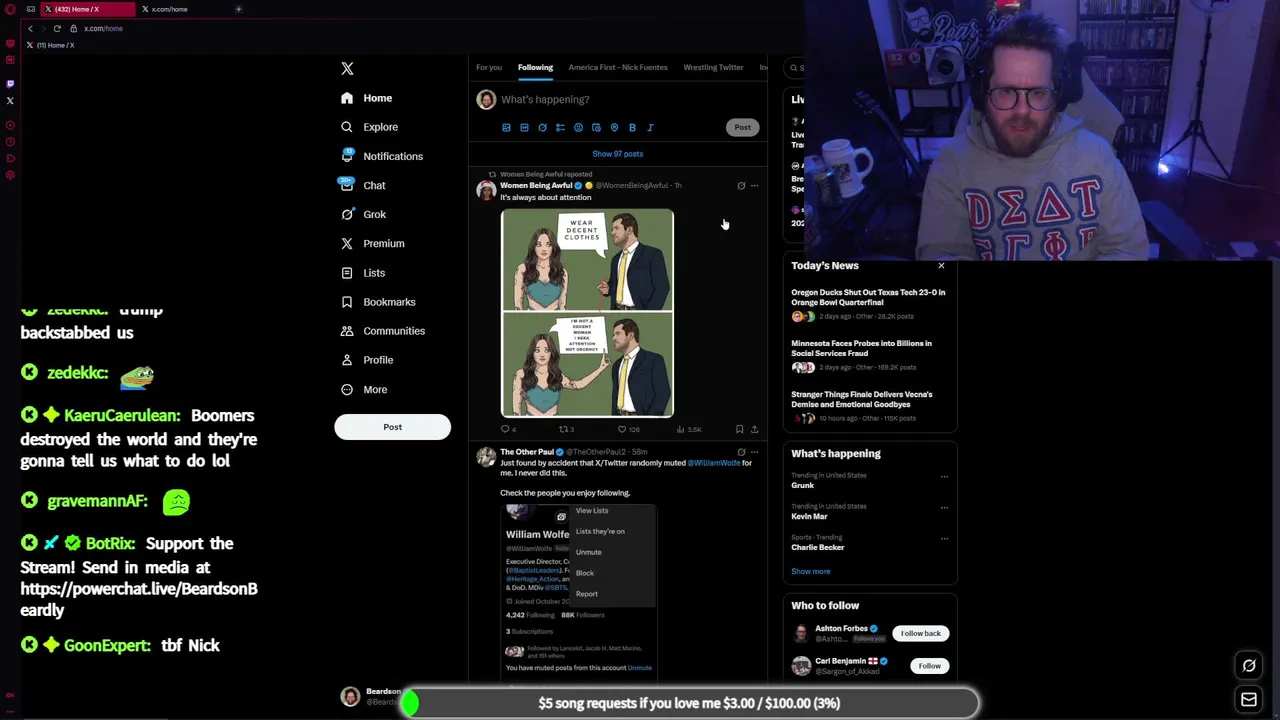This screenshot has height=720, width=1280.
Task: Open new browser tab with plus button
Action: tap(238, 9)
